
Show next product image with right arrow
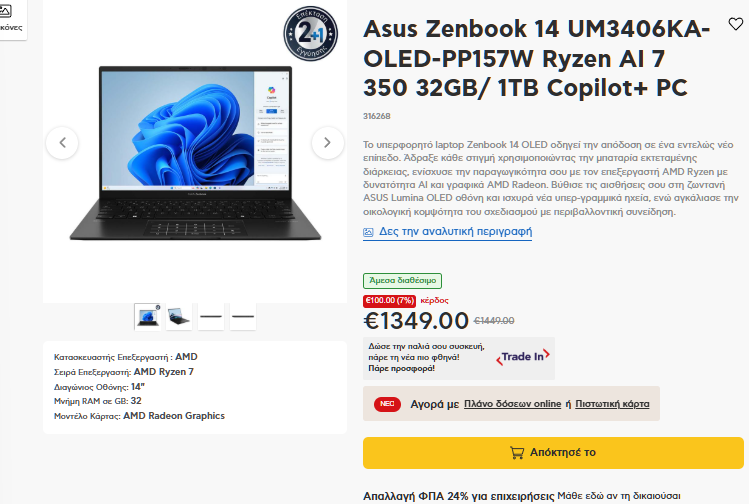[x=327, y=142]
